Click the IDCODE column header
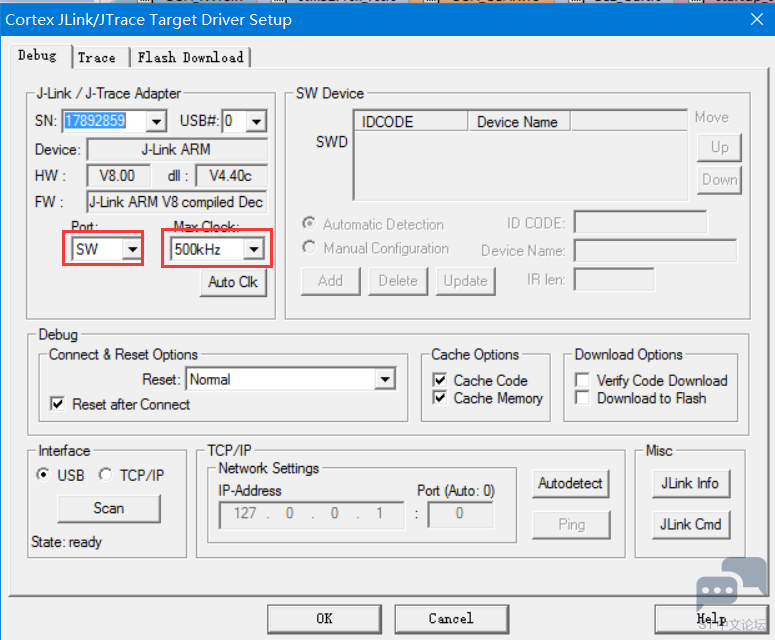The width and height of the screenshot is (775, 640). click(x=411, y=122)
